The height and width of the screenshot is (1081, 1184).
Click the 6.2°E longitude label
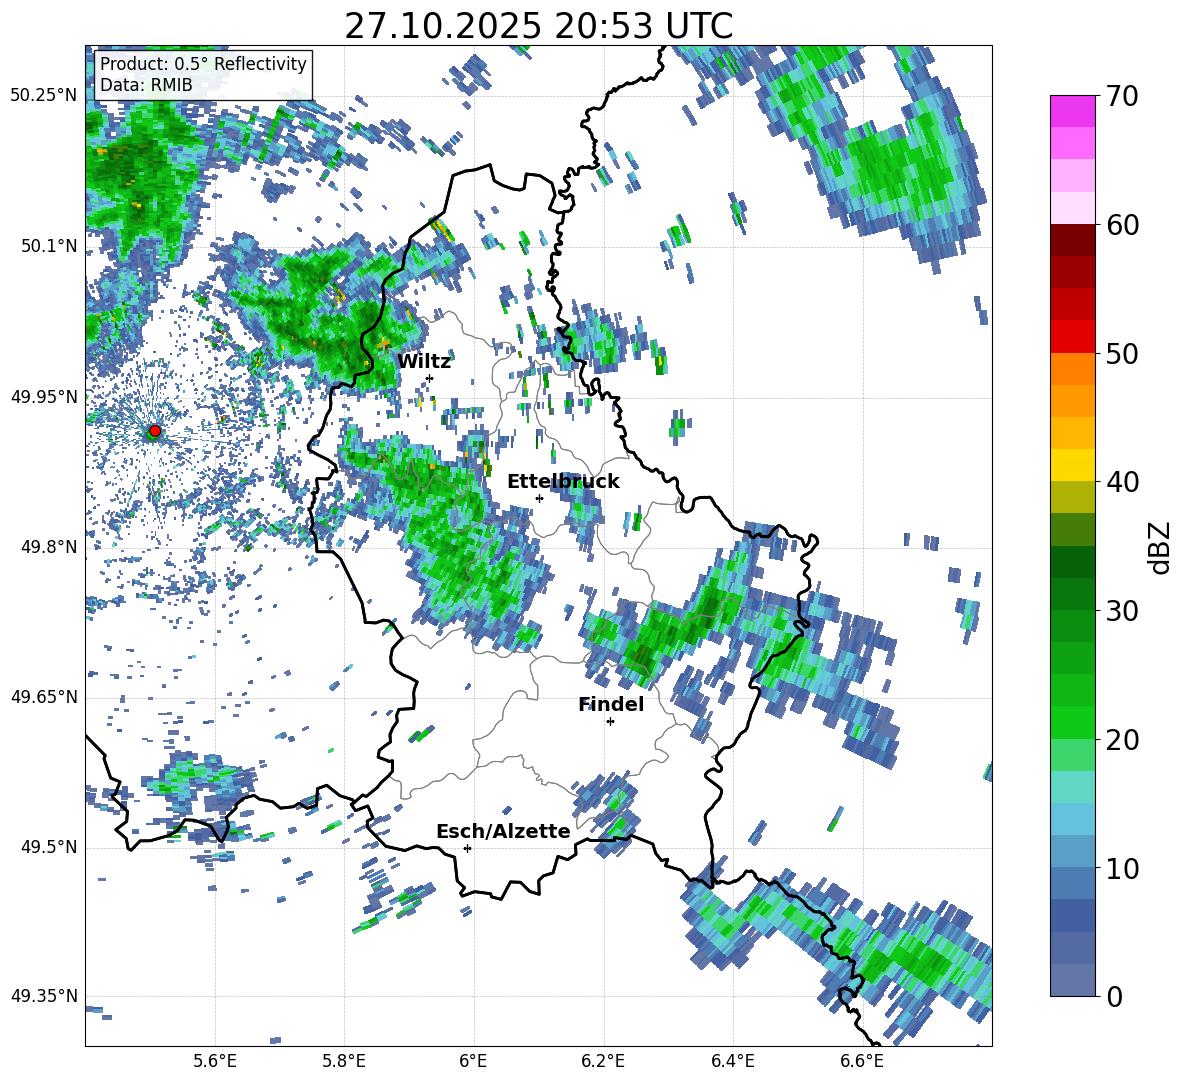click(603, 1061)
